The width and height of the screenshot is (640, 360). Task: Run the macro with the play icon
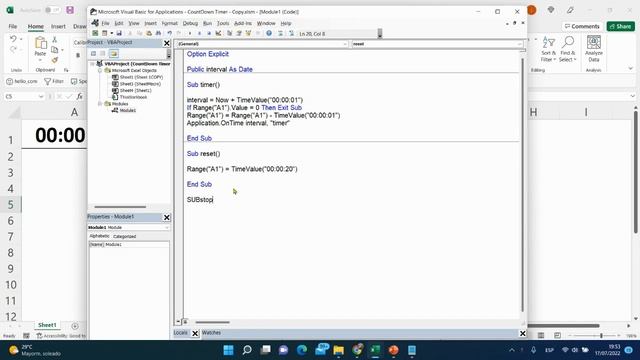coord(190,33)
